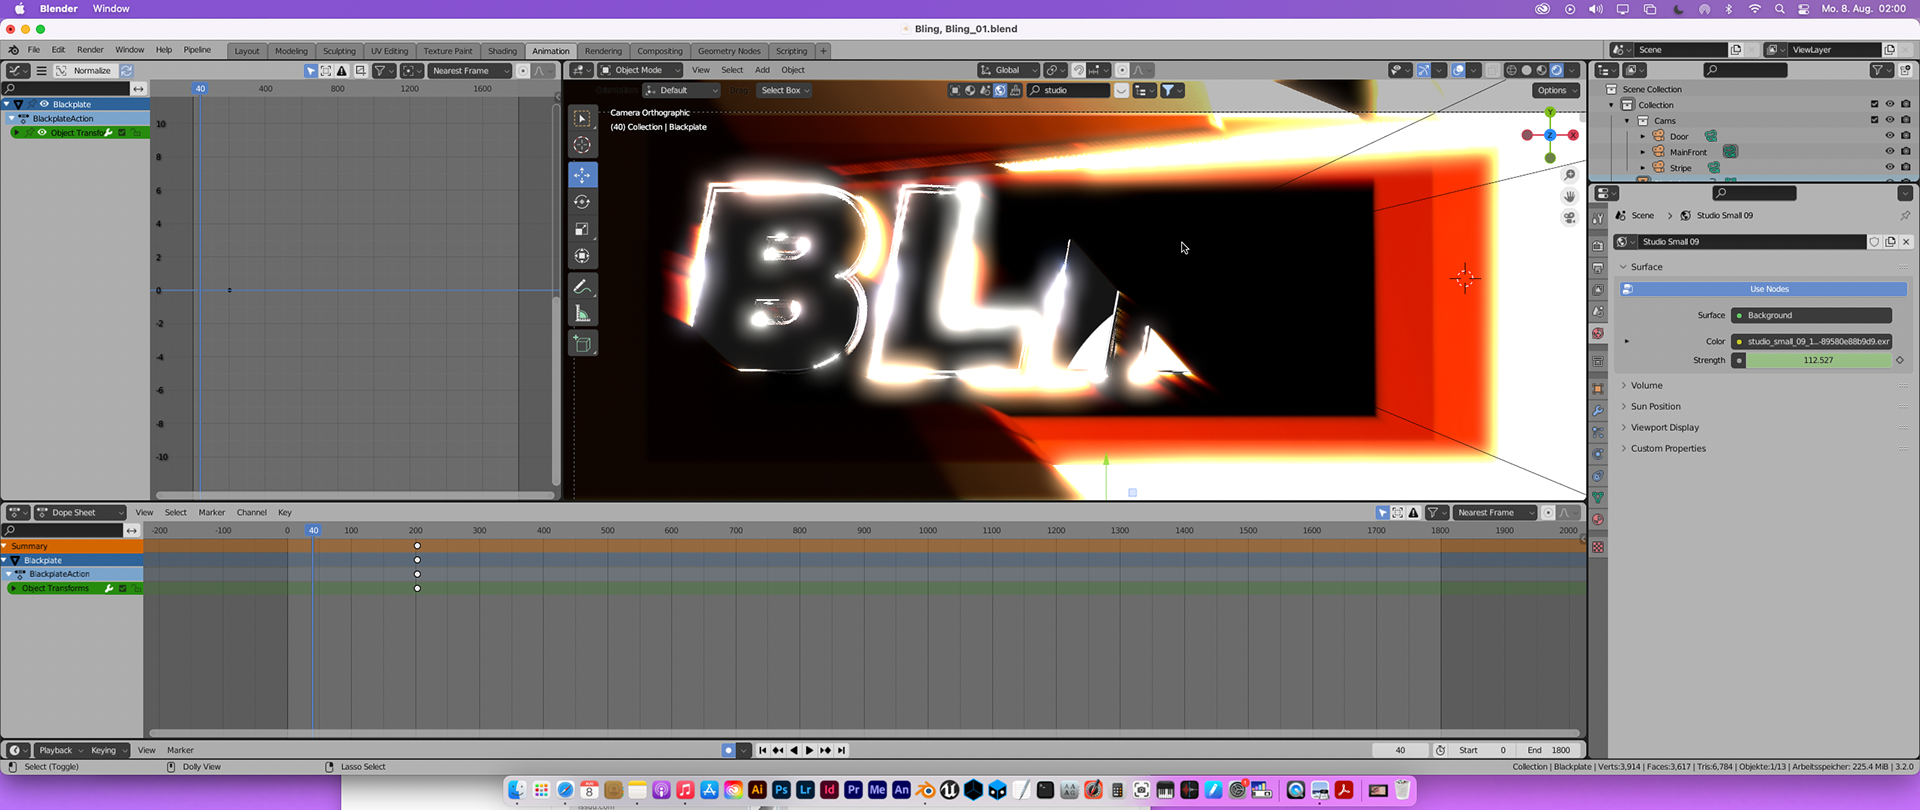Image resolution: width=1920 pixels, height=810 pixels.
Task: Open graph editor Nearest Frame dropdown
Action: click(x=470, y=71)
